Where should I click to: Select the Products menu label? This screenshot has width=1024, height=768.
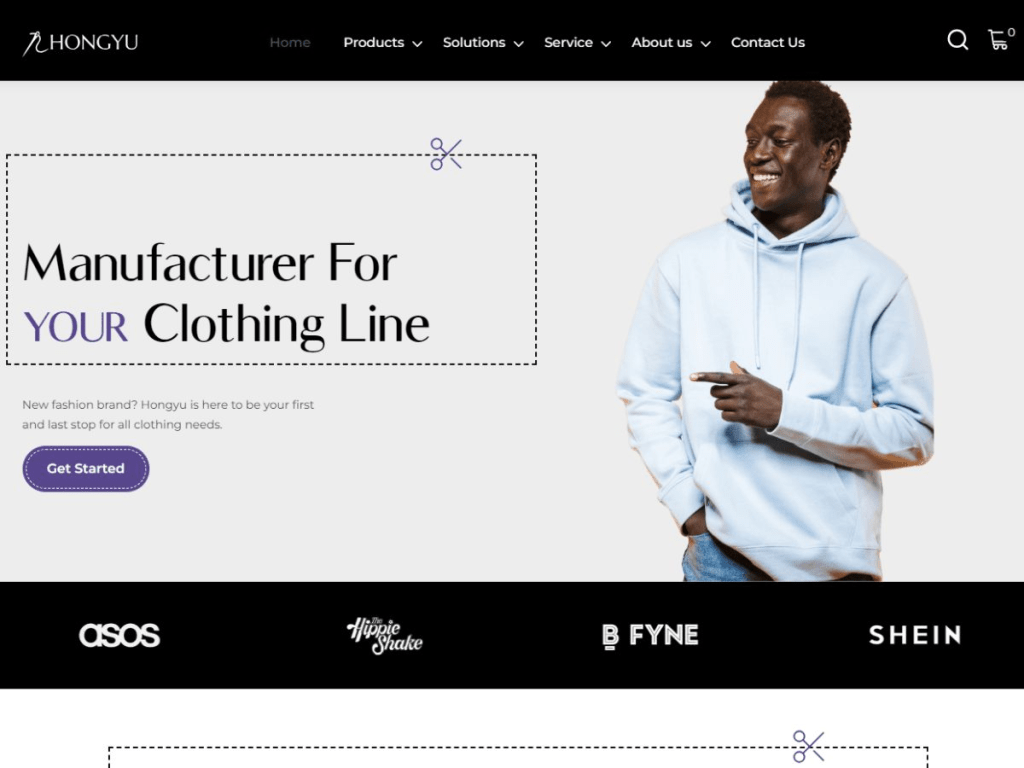[374, 42]
